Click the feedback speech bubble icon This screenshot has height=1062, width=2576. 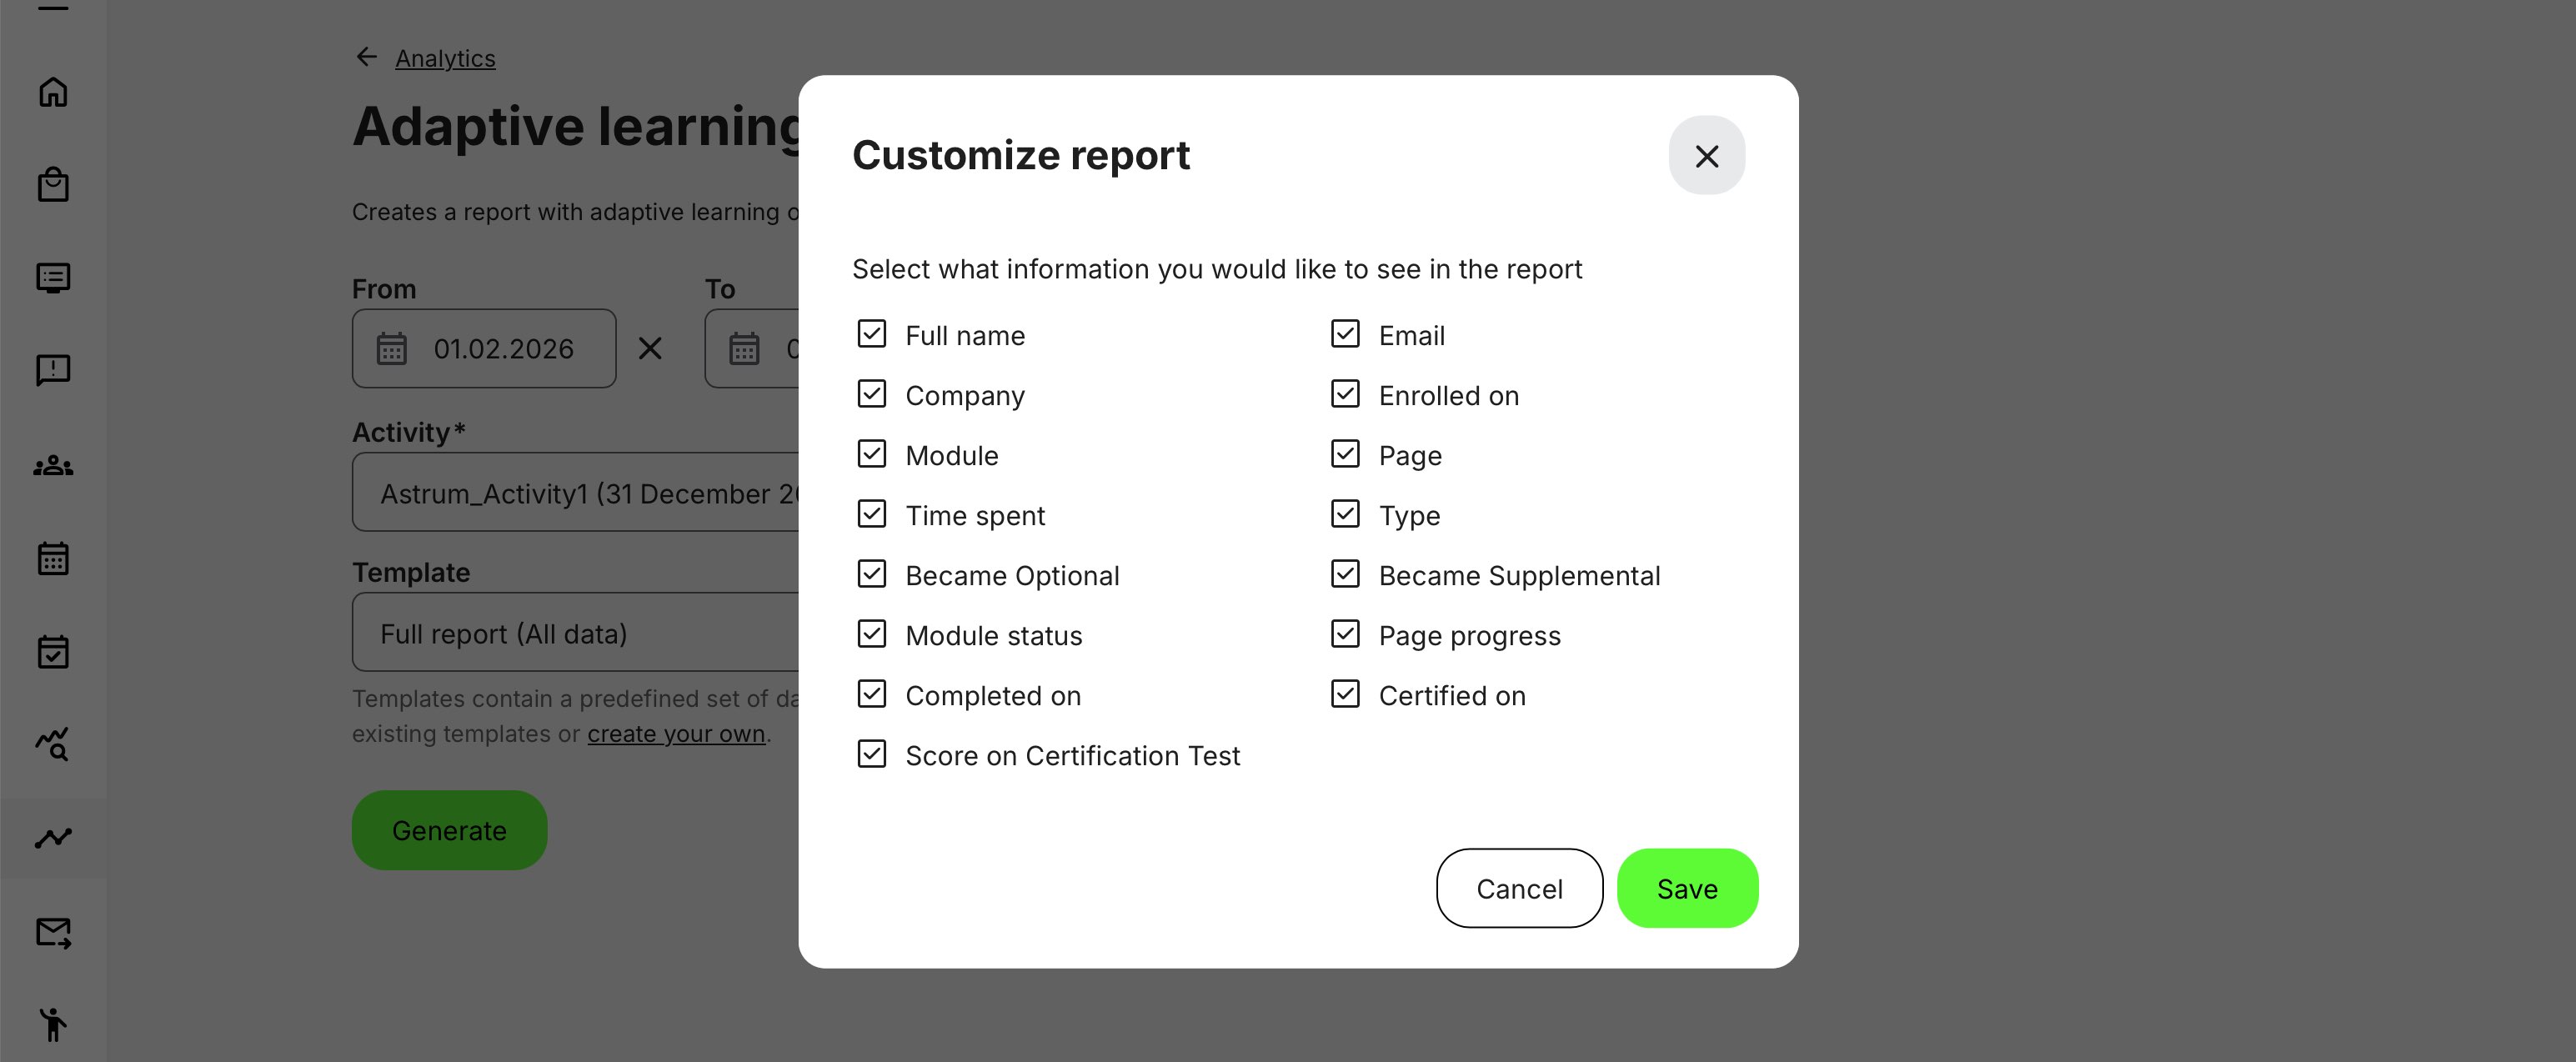53,369
